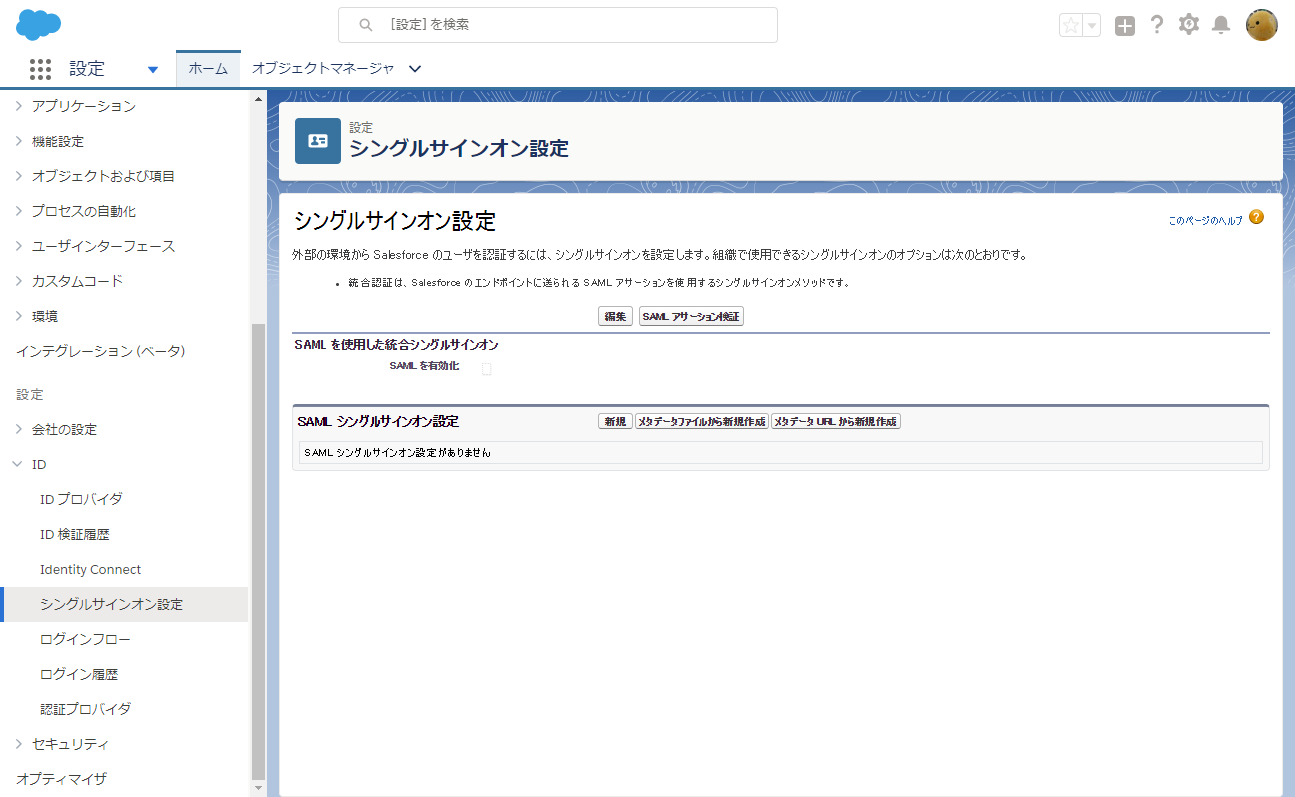Click the 新規 button
Image resolution: width=1295 pixels, height=797 pixels.
click(615, 422)
